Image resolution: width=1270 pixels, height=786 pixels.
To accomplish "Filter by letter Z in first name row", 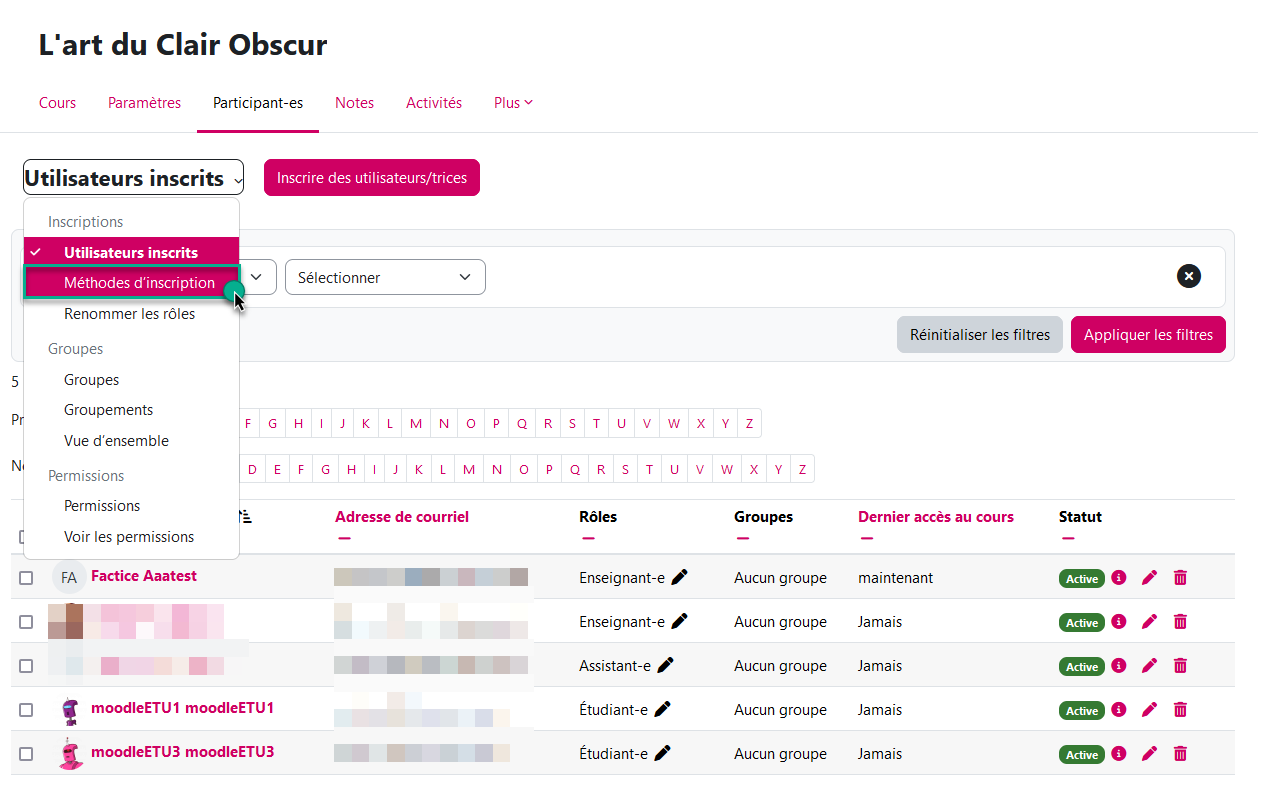I will point(749,423).
